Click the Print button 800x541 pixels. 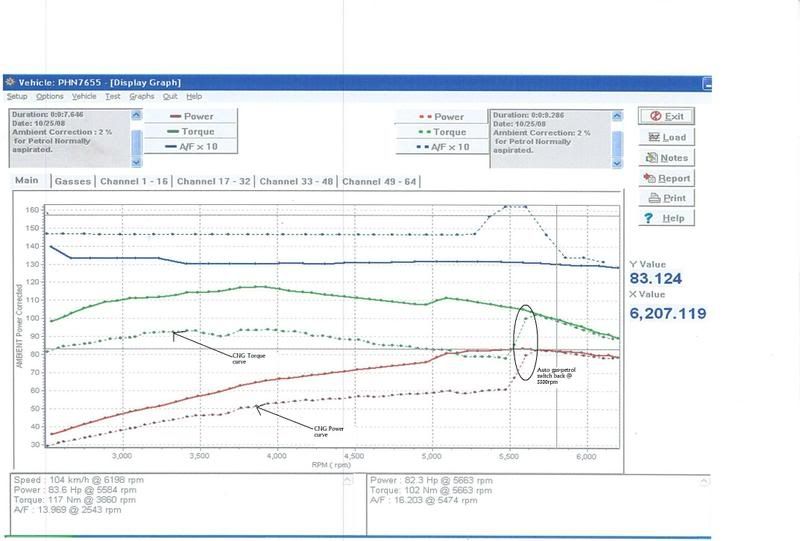pos(666,198)
